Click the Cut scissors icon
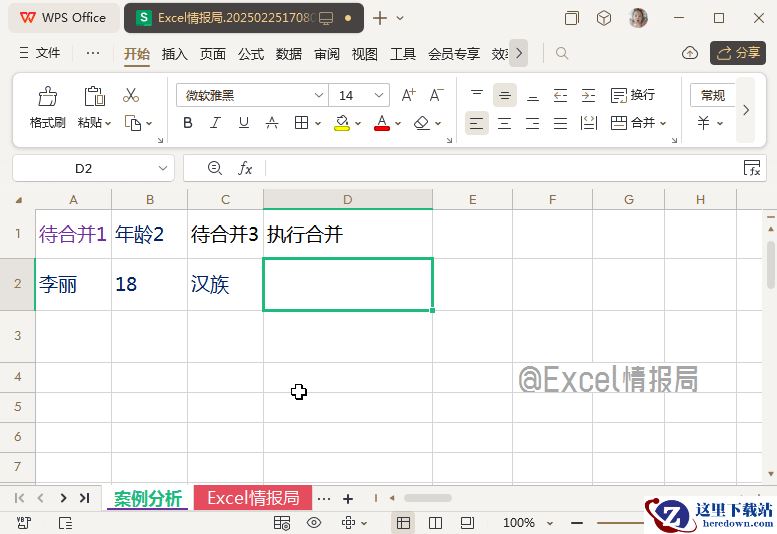This screenshot has height=534, width=777. (131, 95)
